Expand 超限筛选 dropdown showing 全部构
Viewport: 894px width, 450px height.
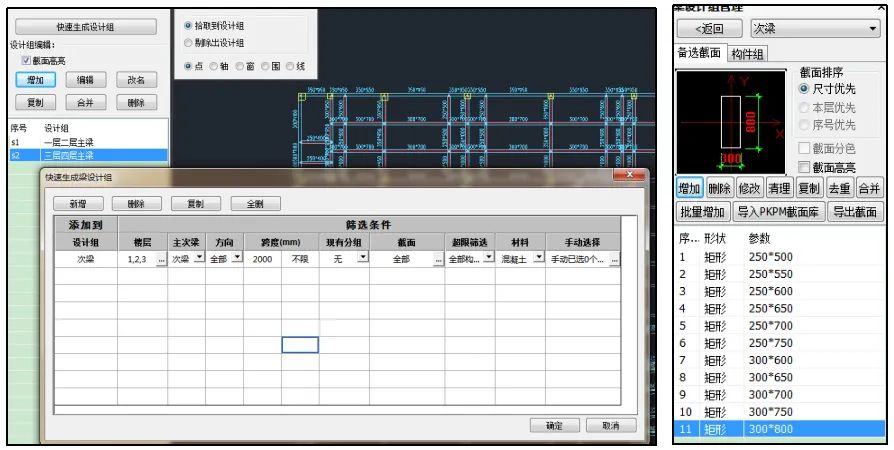point(489,258)
